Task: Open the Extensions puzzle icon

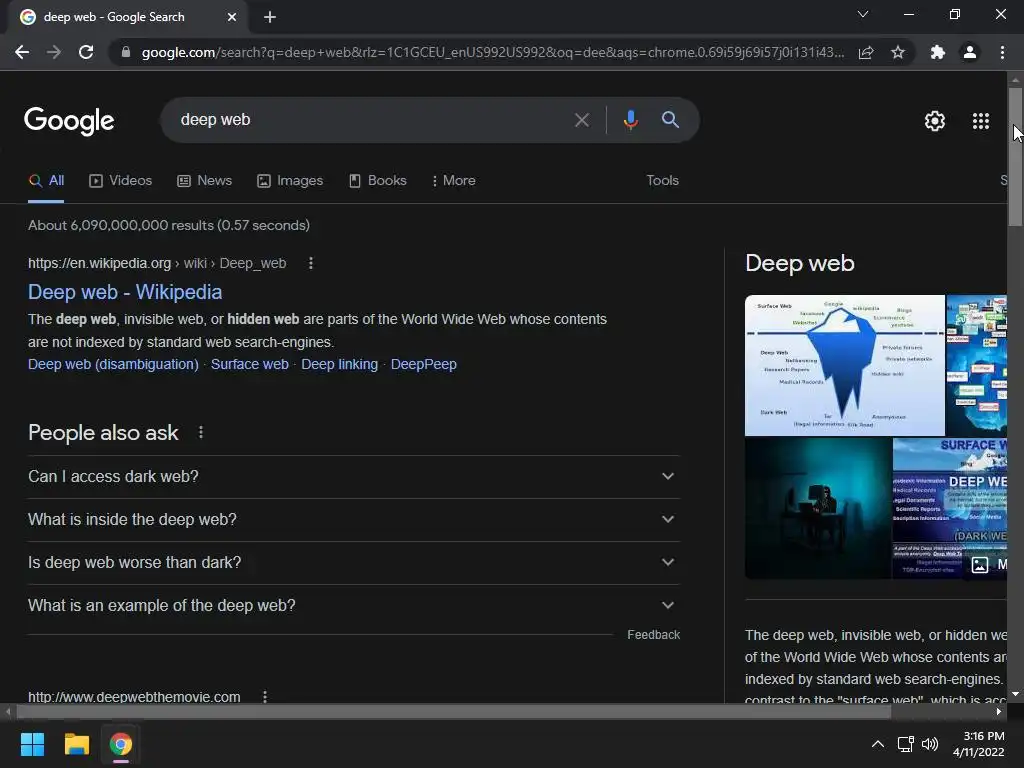Action: (x=938, y=52)
